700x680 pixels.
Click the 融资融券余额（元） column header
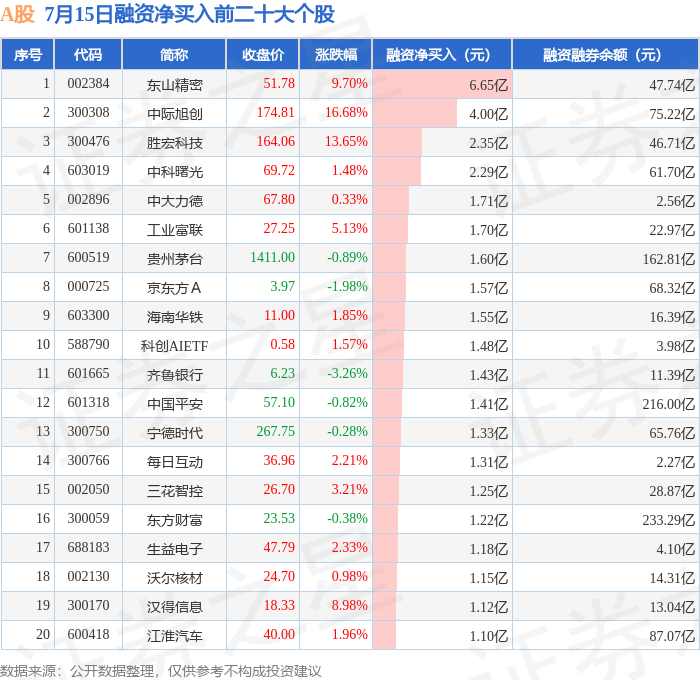click(x=605, y=54)
